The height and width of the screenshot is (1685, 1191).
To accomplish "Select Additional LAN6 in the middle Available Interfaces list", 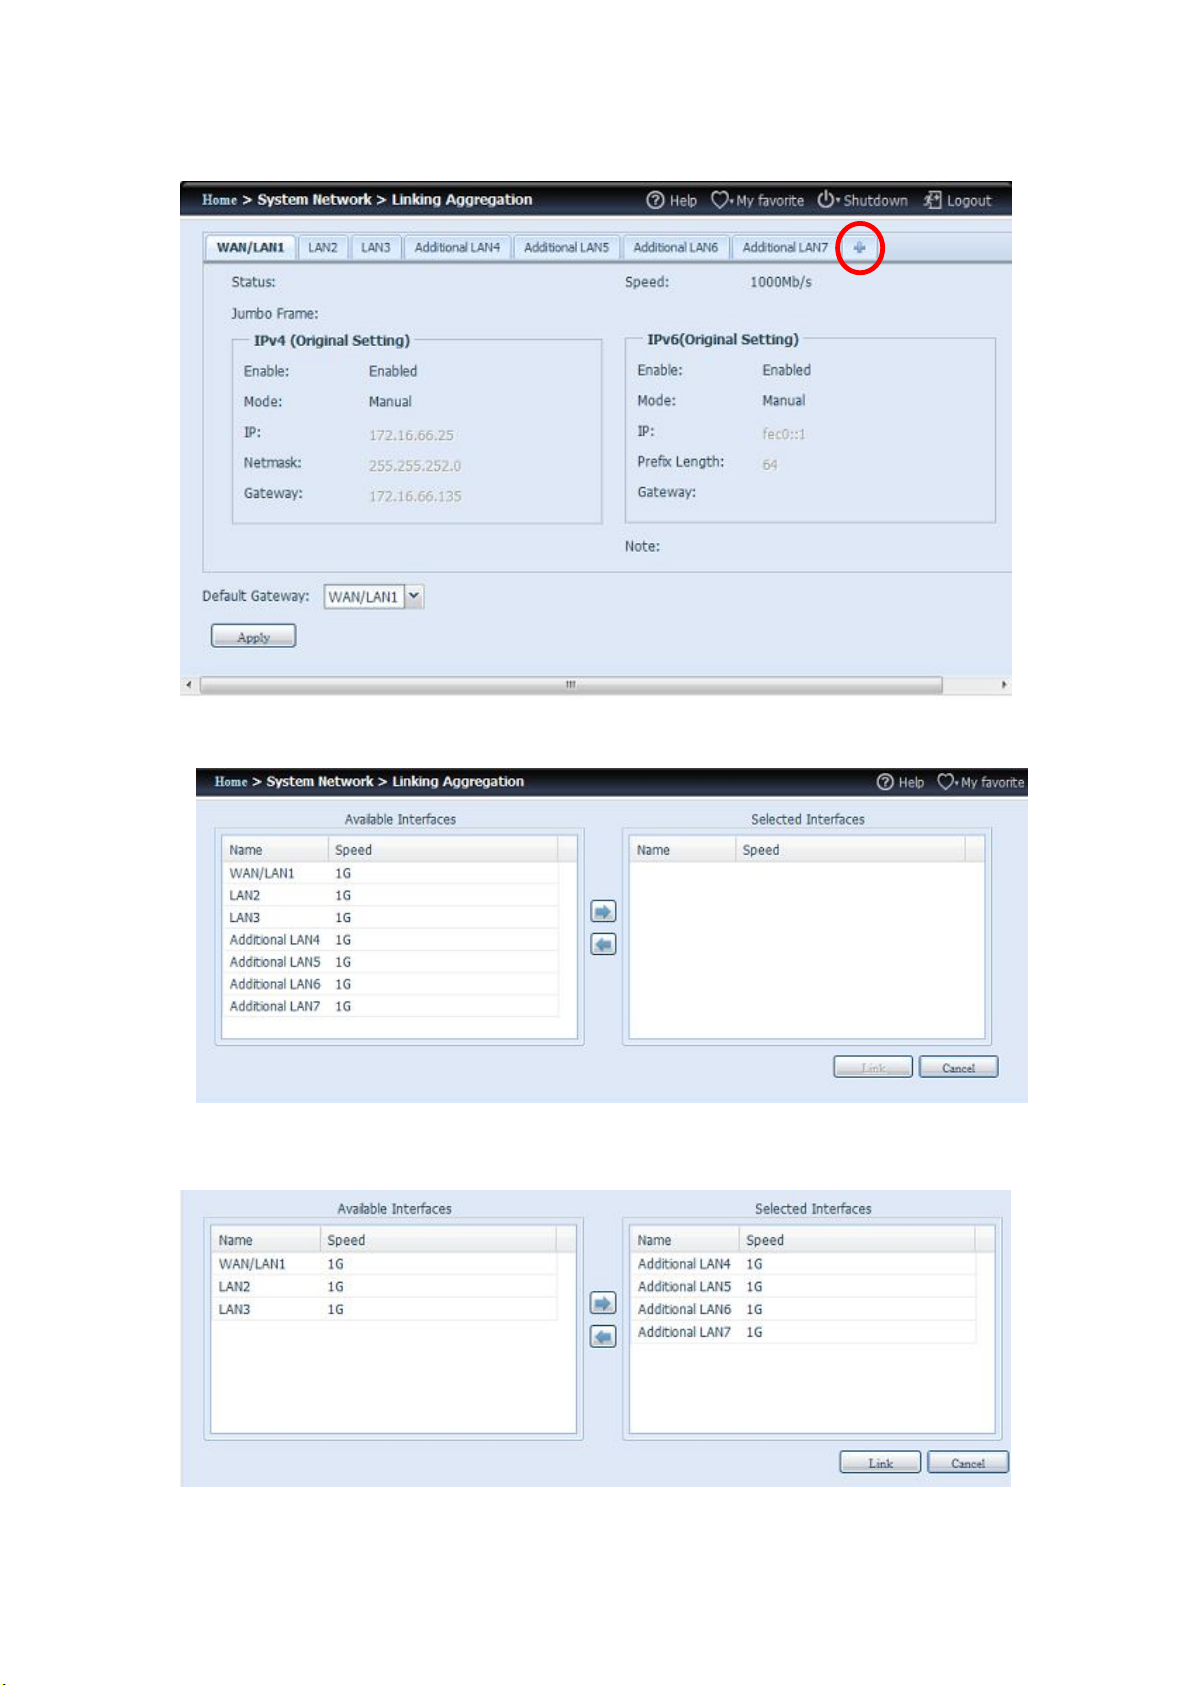I will point(390,984).
